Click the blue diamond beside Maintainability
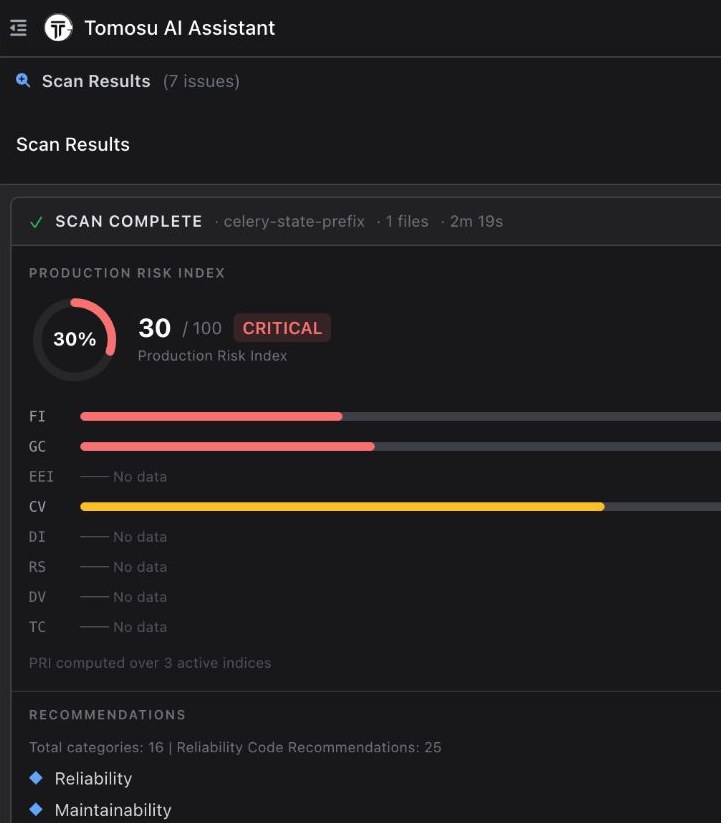The image size is (721, 823). point(36,809)
